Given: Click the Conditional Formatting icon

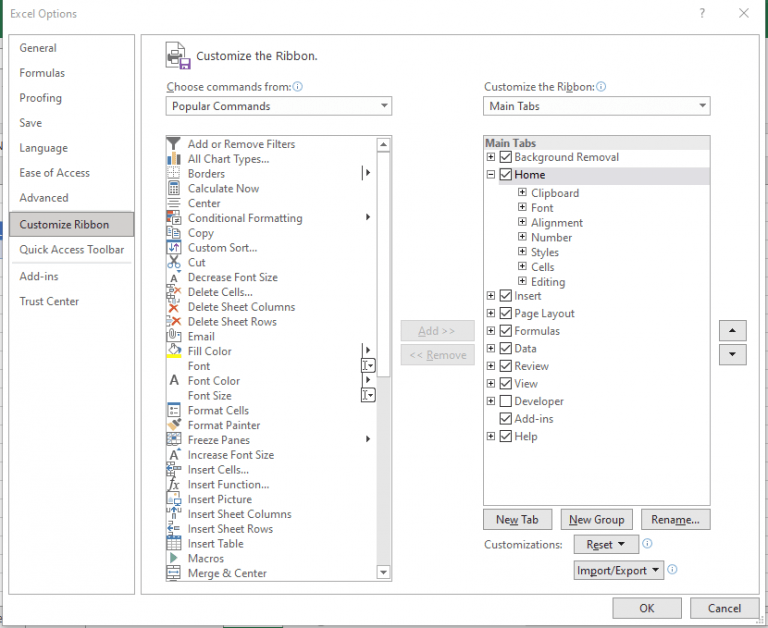Looking at the screenshot, I should coord(173,218).
